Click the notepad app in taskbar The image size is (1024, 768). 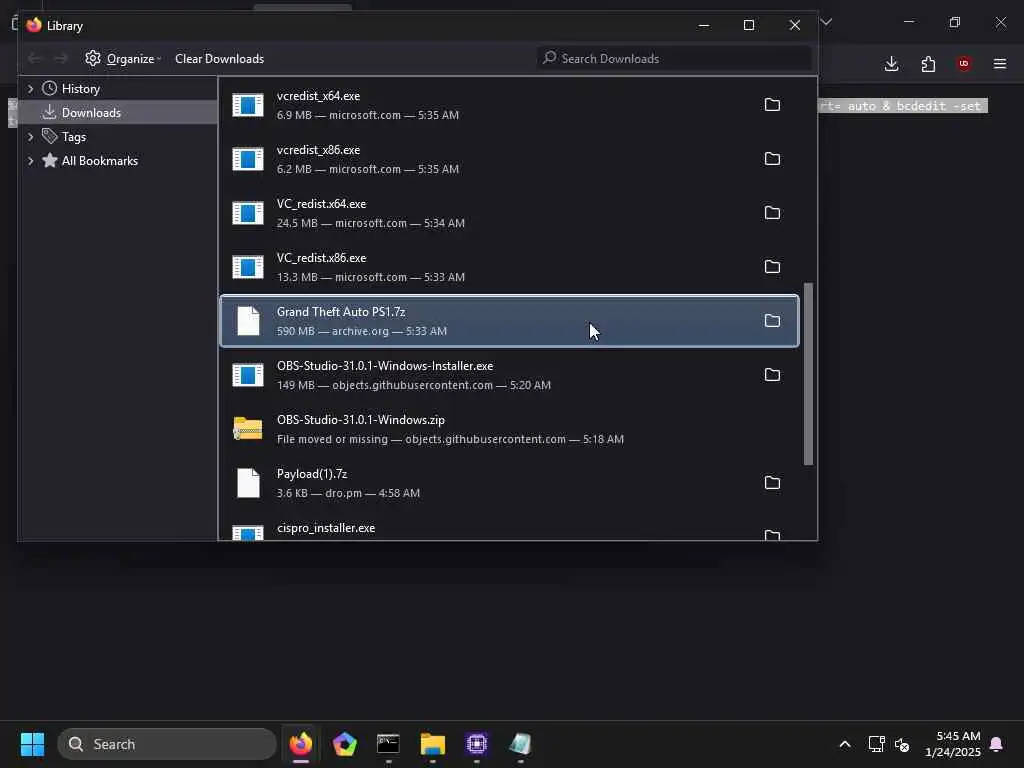520,744
